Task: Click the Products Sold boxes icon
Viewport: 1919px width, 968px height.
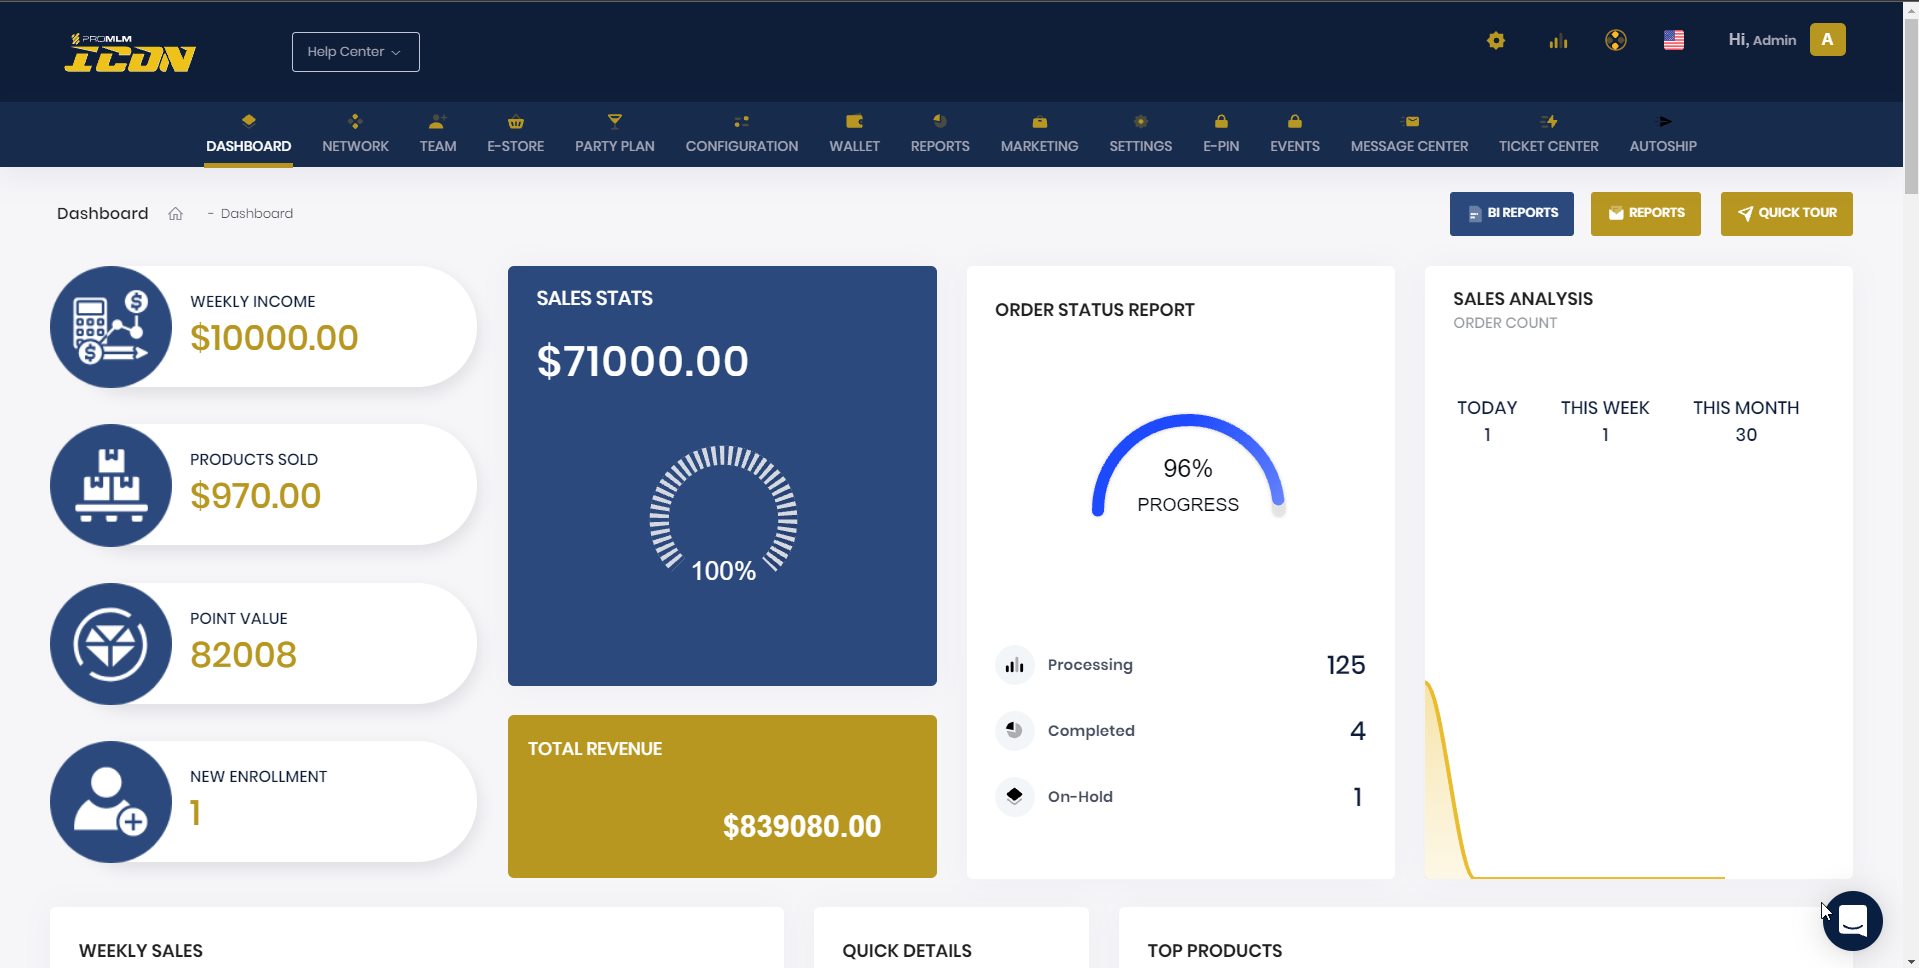Action: [111, 485]
